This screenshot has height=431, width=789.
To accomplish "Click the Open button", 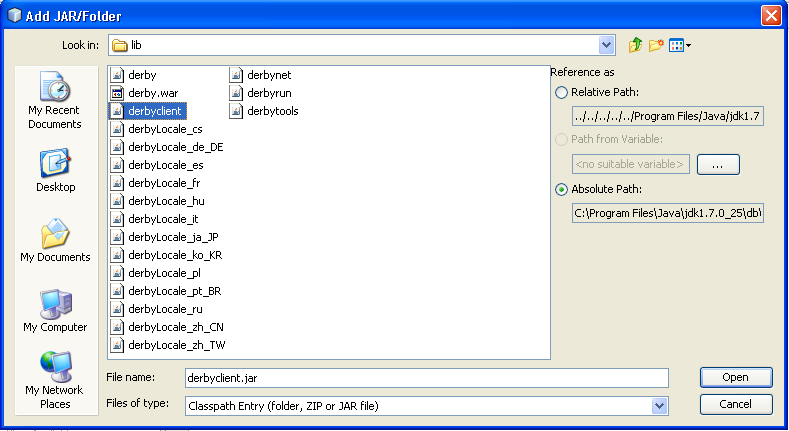I will point(736,377).
